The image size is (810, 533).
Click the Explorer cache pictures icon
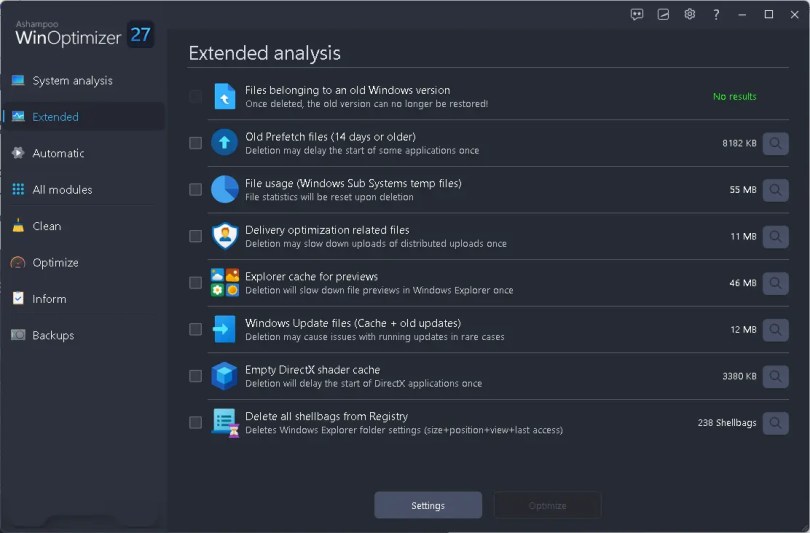pyautogui.click(x=225, y=283)
